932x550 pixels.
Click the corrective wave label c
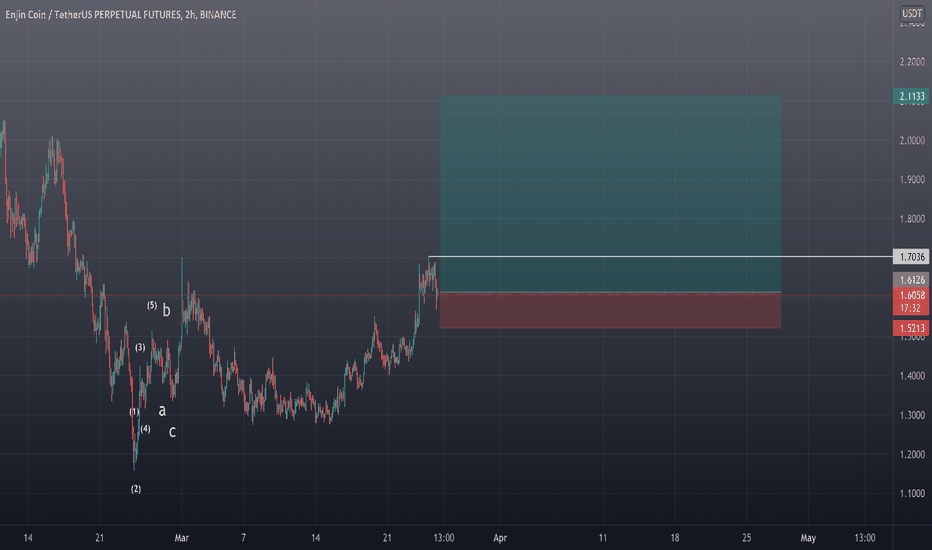pyautogui.click(x=172, y=432)
